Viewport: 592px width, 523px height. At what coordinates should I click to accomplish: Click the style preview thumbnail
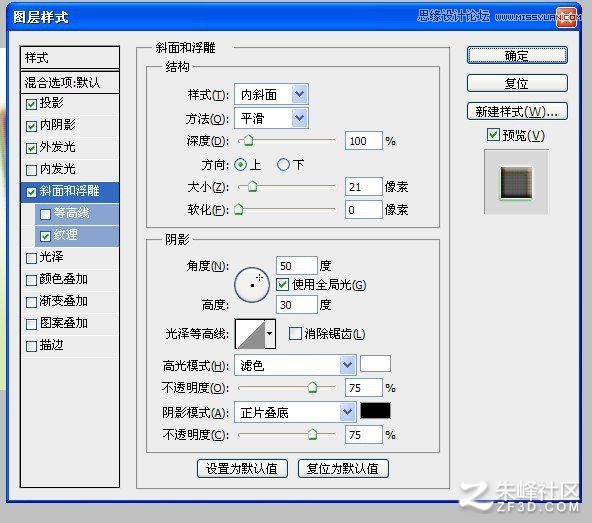(516, 182)
